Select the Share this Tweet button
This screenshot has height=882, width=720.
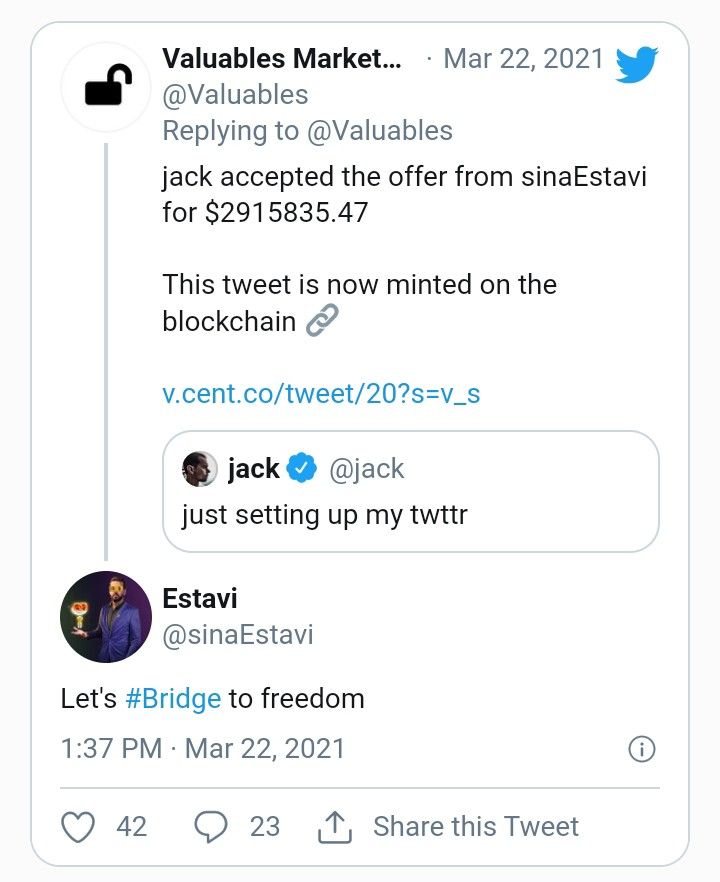[476, 827]
